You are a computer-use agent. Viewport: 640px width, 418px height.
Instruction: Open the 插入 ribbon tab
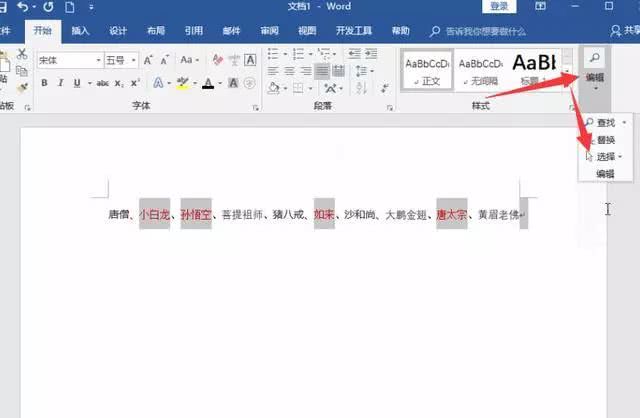pyautogui.click(x=80, y=31)
